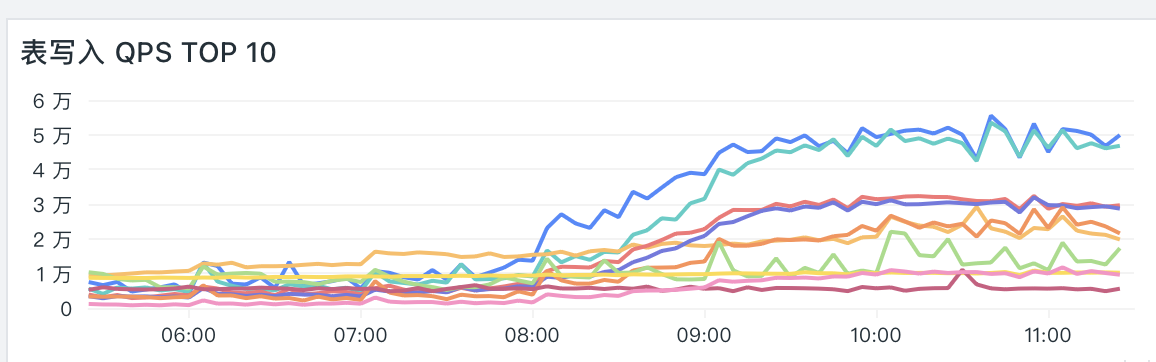Click the blue line's rightmost end point
The height and width of the screenshot is (362, 1156).
1119,136
